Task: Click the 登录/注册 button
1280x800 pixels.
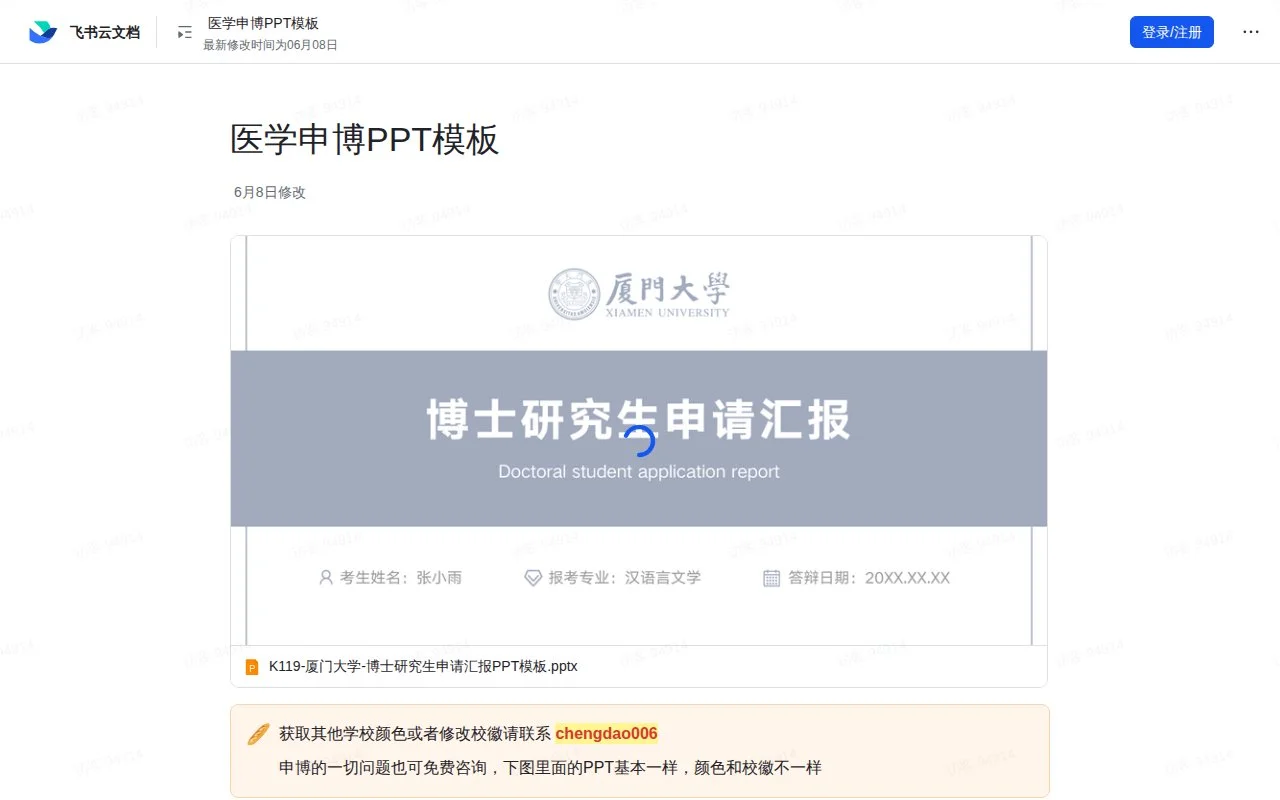Action: click(1172, 32)
